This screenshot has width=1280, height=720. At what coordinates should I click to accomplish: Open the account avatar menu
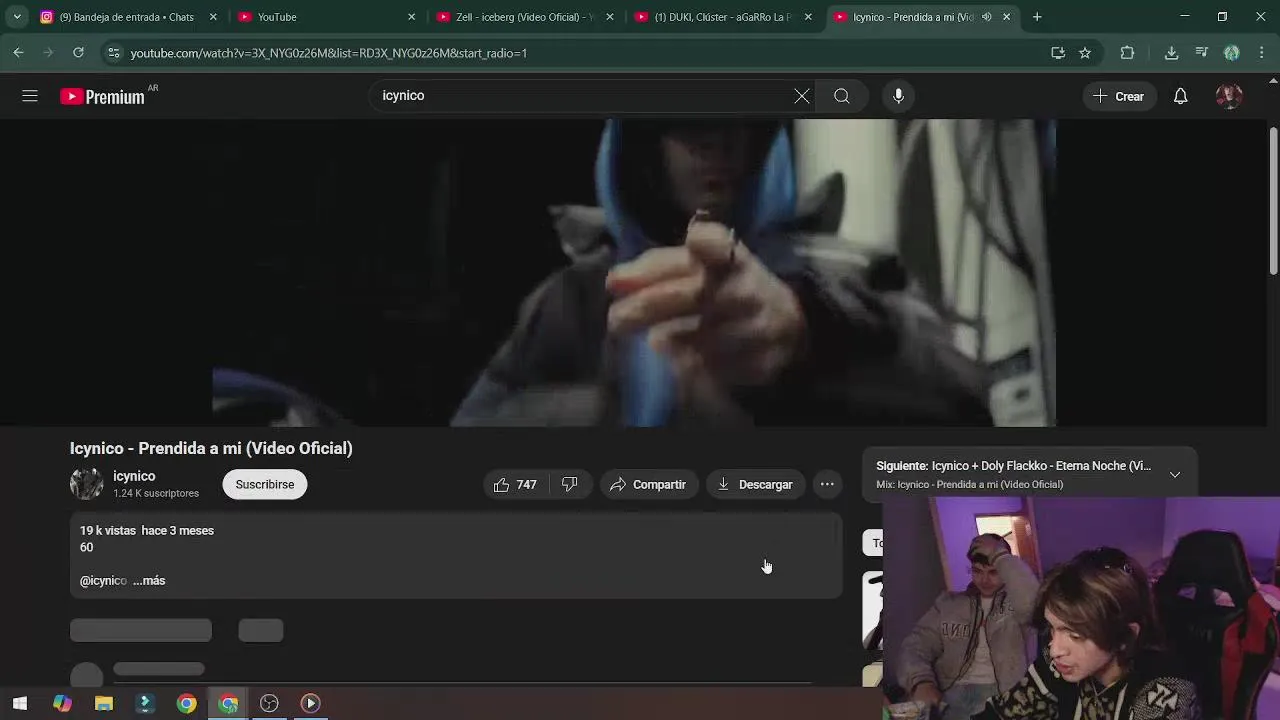click(1229, 96)
